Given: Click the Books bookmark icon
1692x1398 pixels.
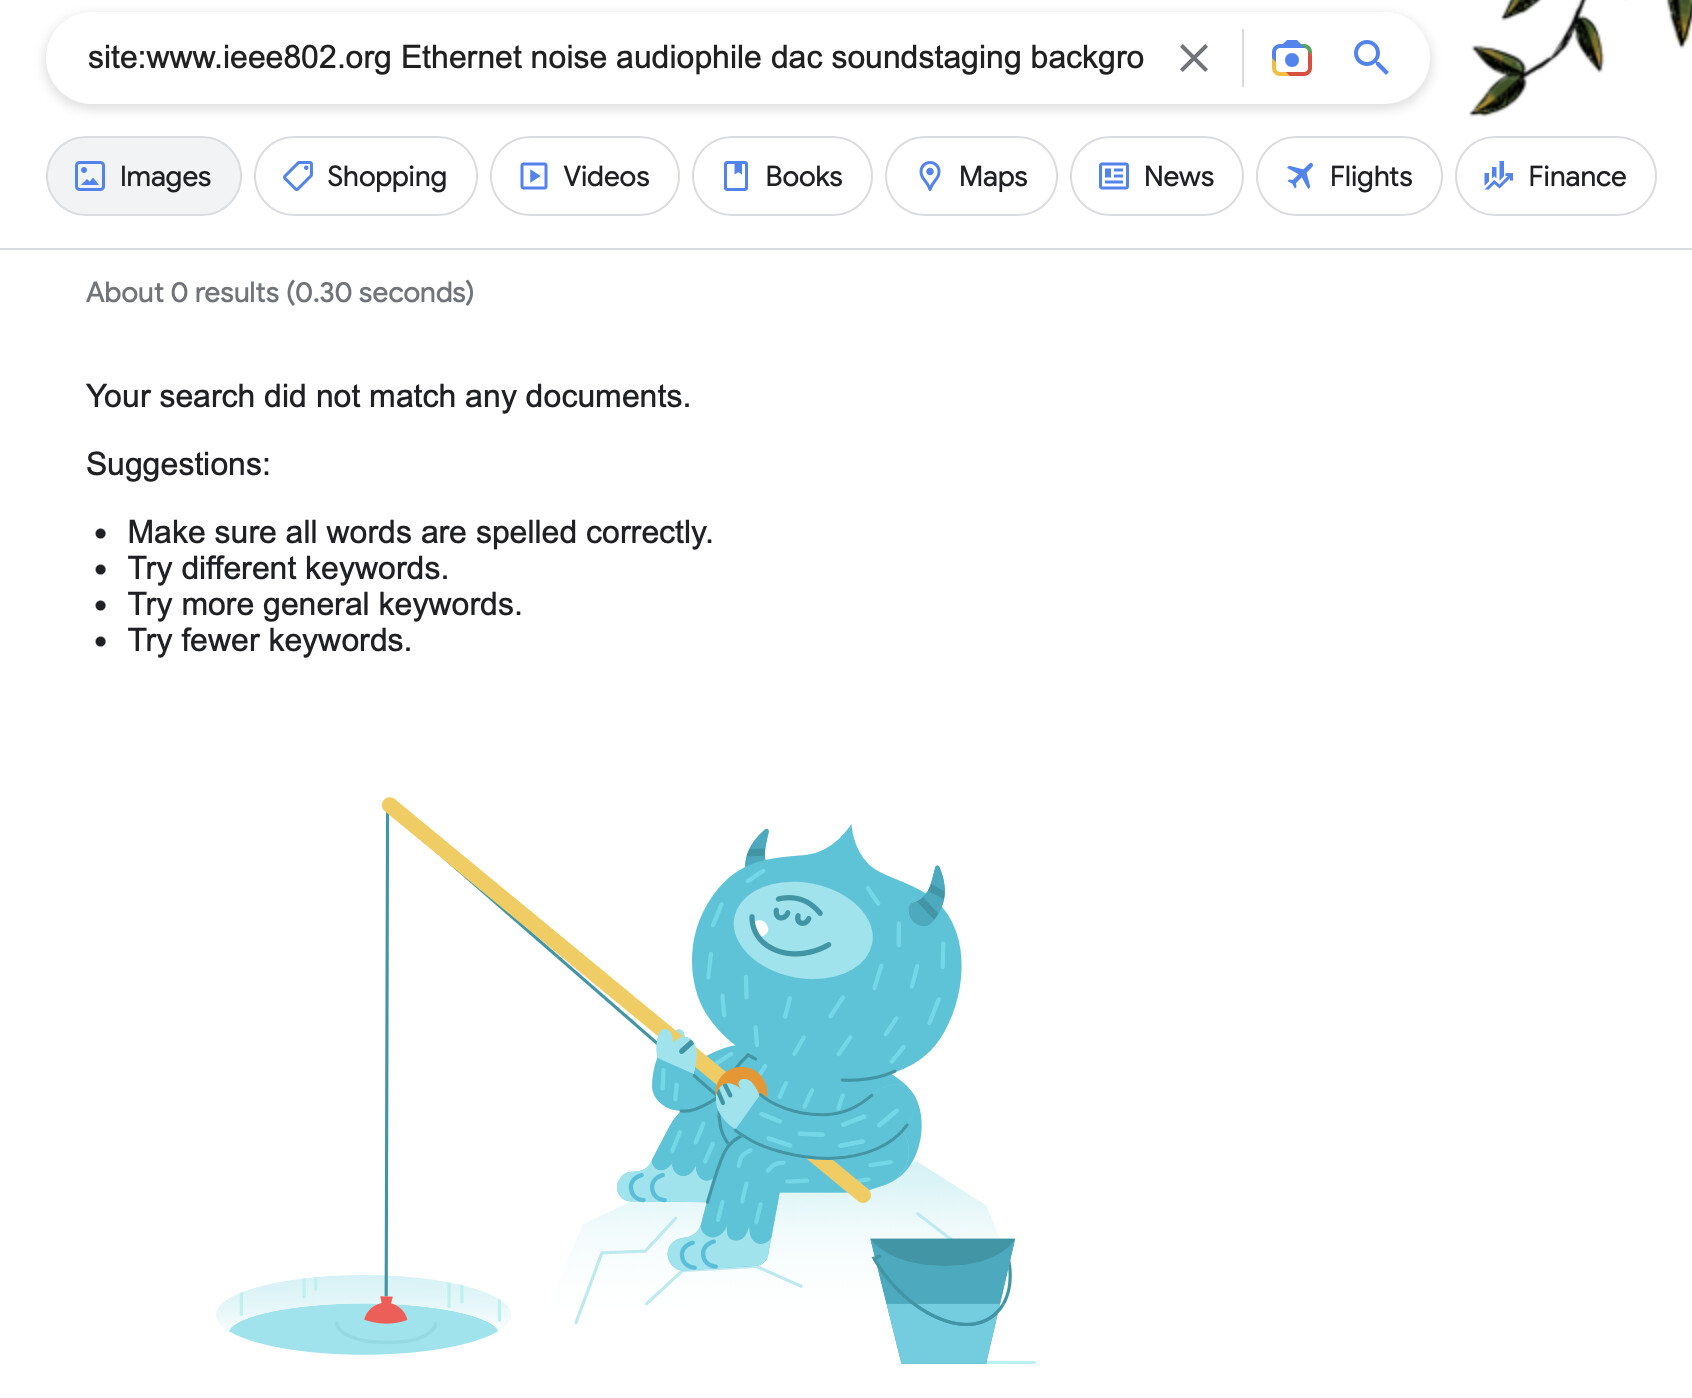Looking at the screenshot, I should (736, 176).
